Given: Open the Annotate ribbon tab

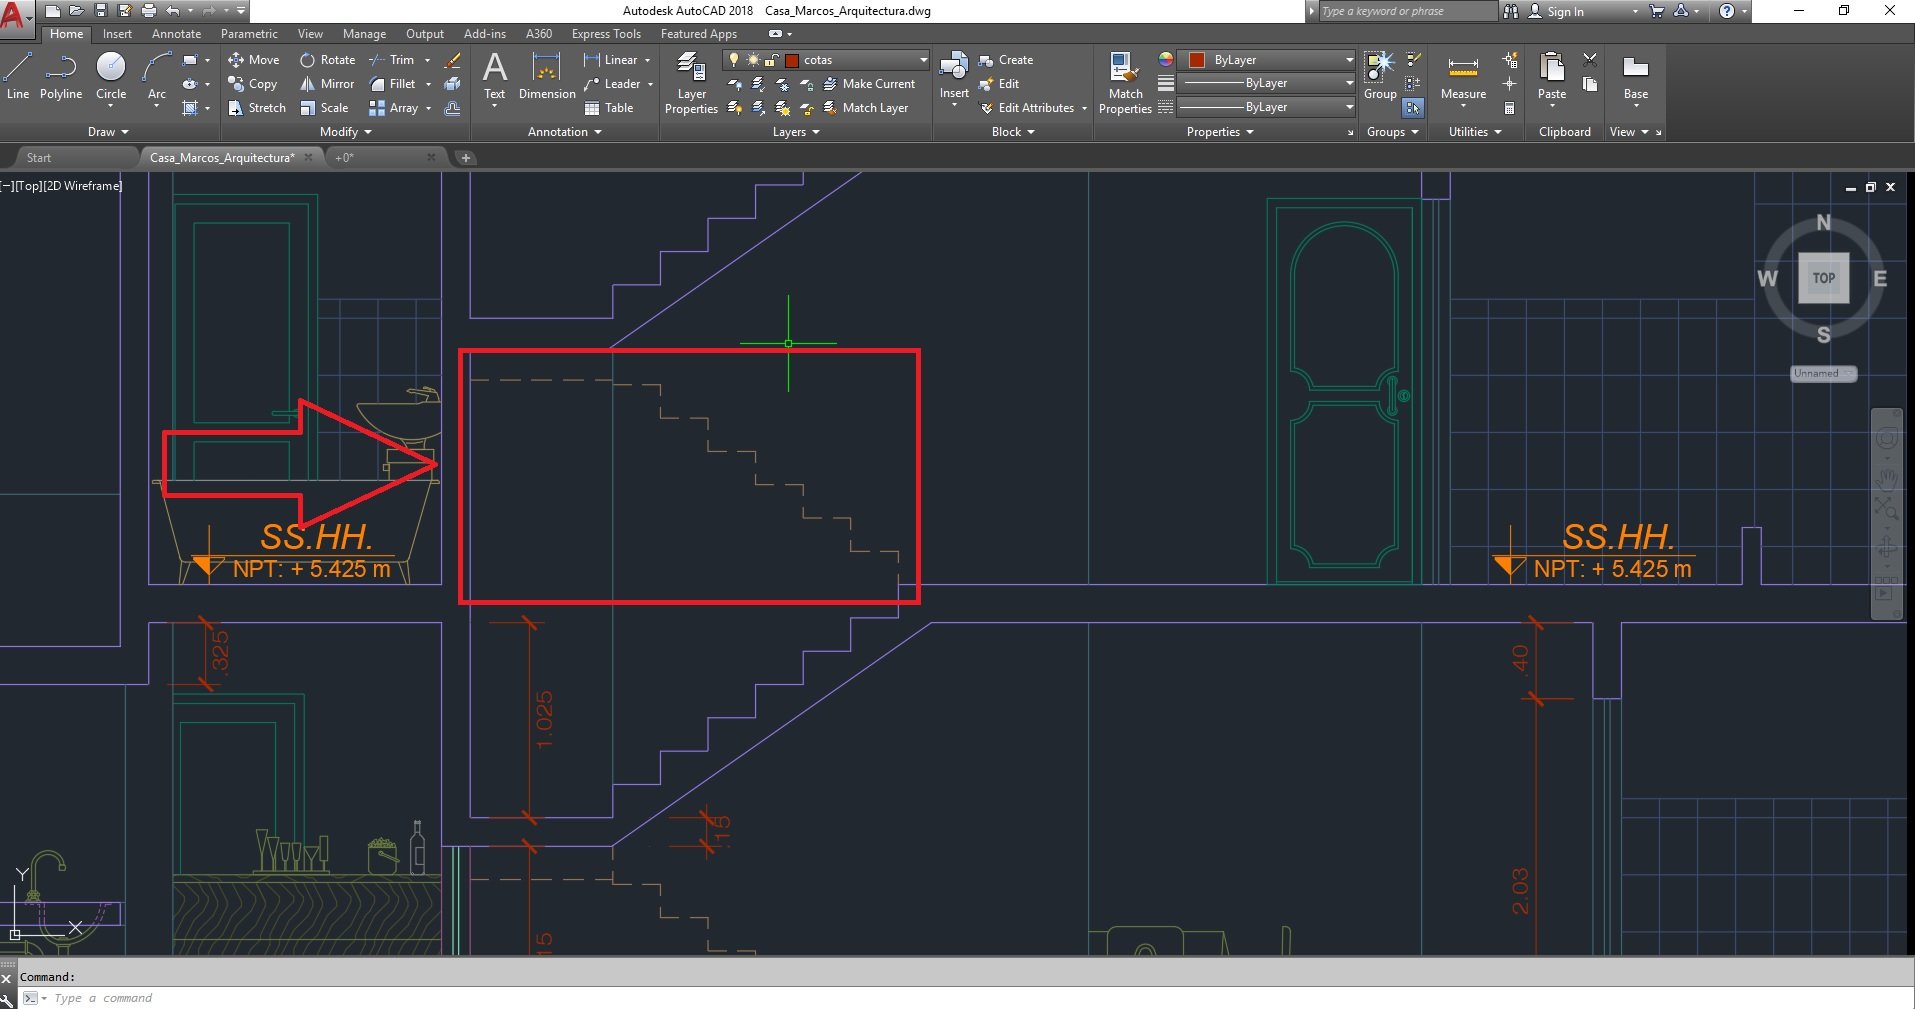Looking at the screenshot, I should point(176,34).
